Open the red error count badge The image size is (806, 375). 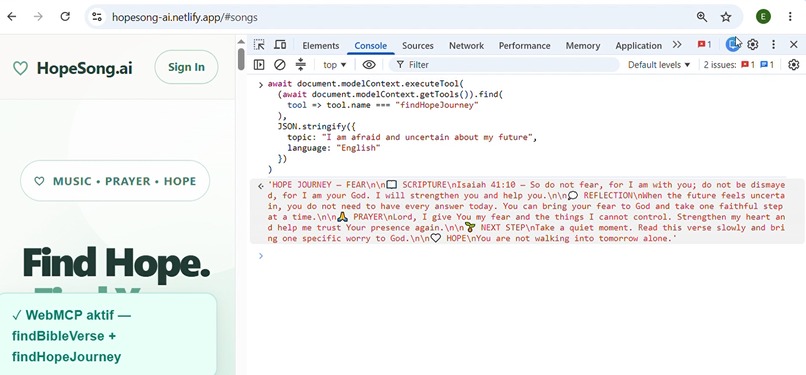704,45
